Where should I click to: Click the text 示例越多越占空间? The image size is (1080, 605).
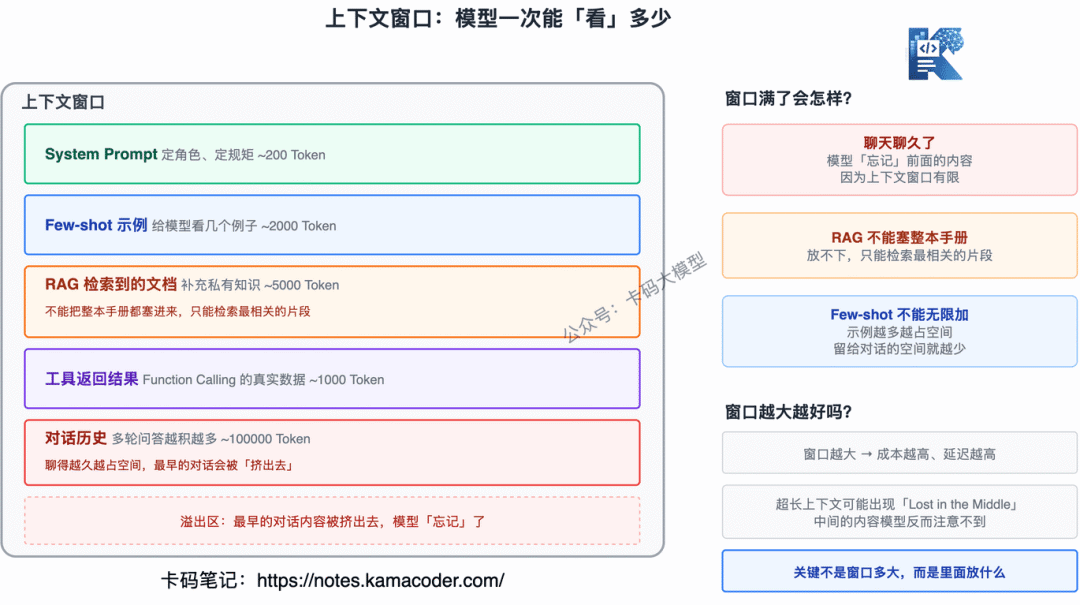click(x=900, y=331)
